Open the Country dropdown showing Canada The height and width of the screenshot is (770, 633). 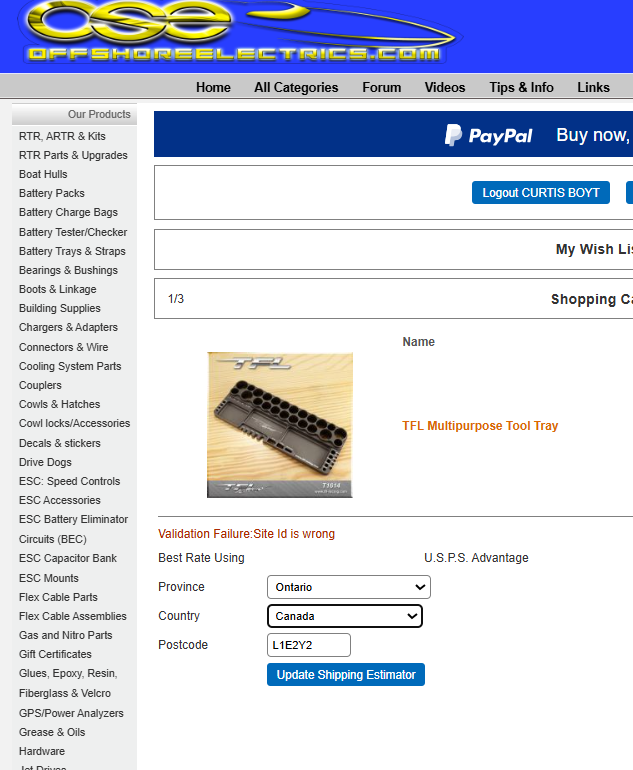[x=344, y=616]
